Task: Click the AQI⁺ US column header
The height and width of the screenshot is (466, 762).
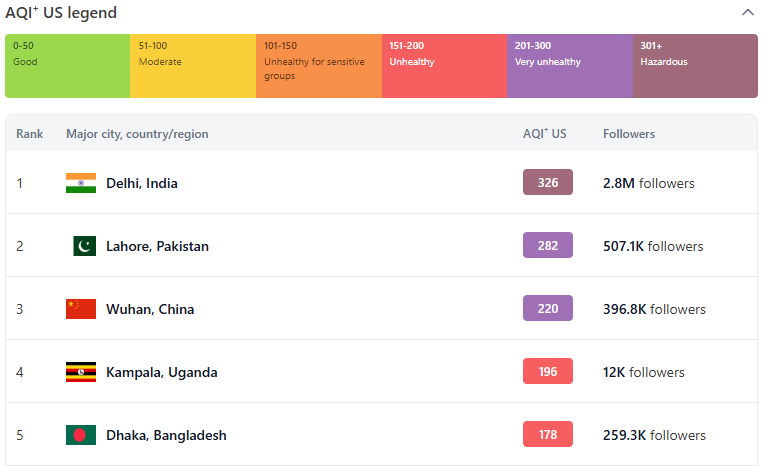Action: [545, 134]
